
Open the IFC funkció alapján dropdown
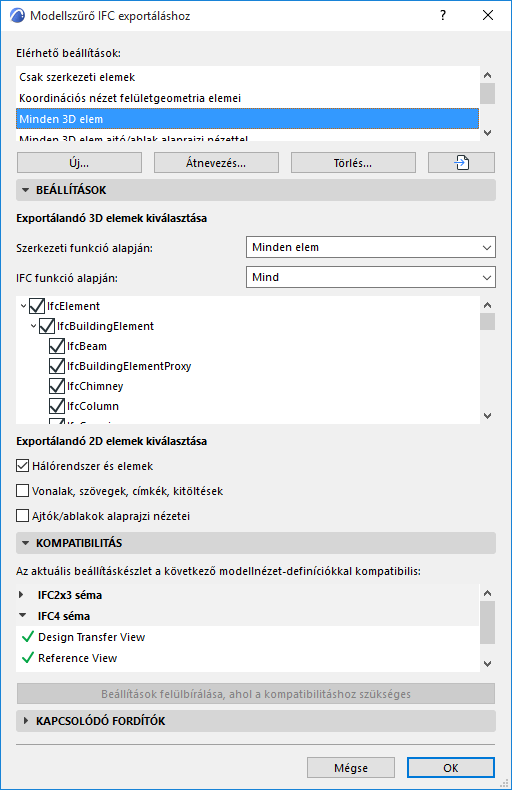point(371,277)
